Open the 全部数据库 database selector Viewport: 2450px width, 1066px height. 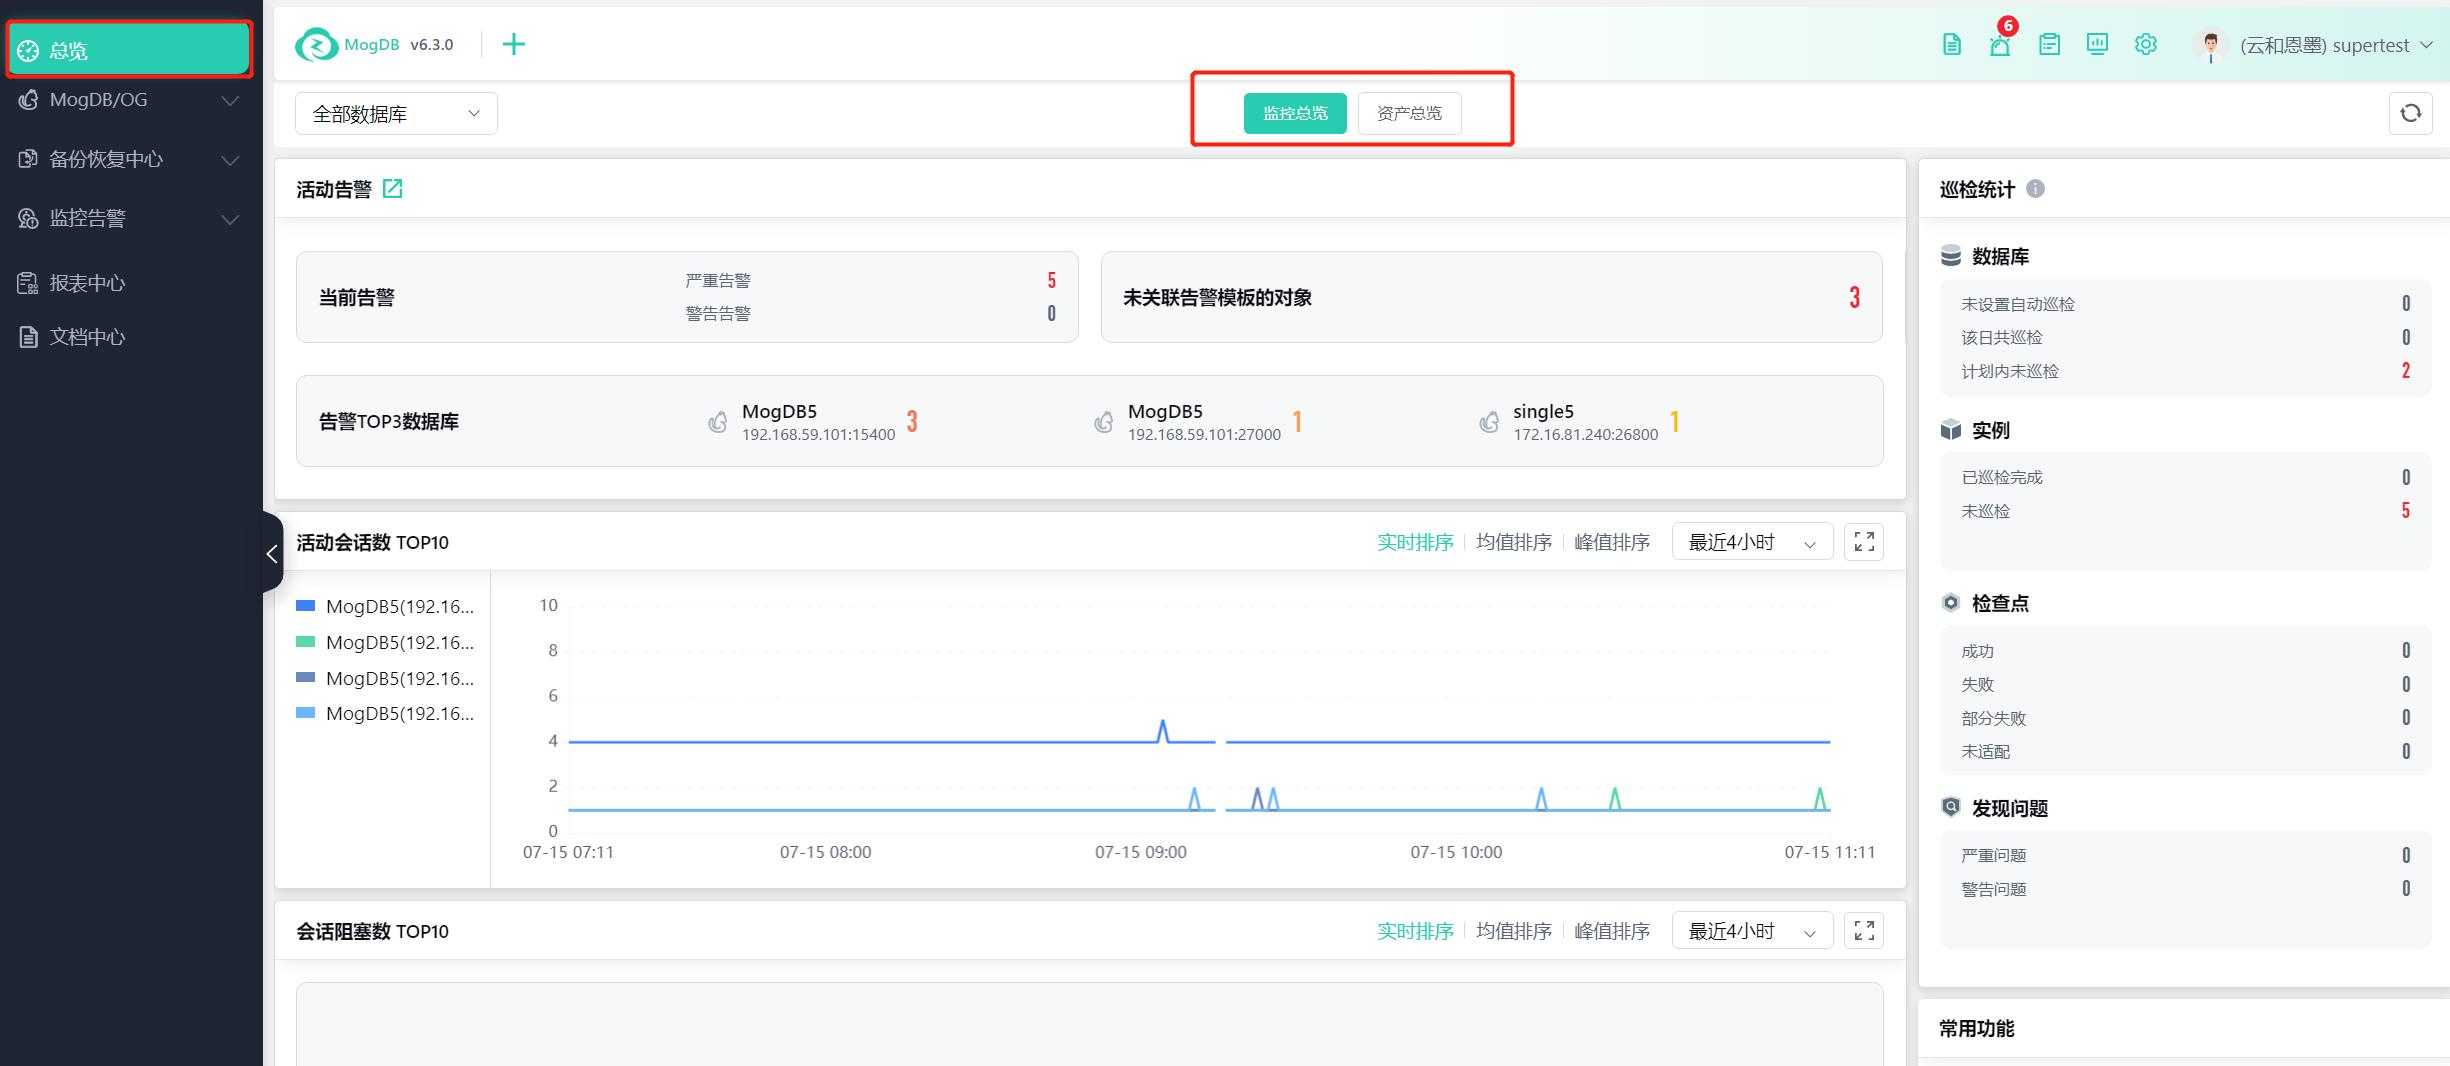[x=396, y=114]
